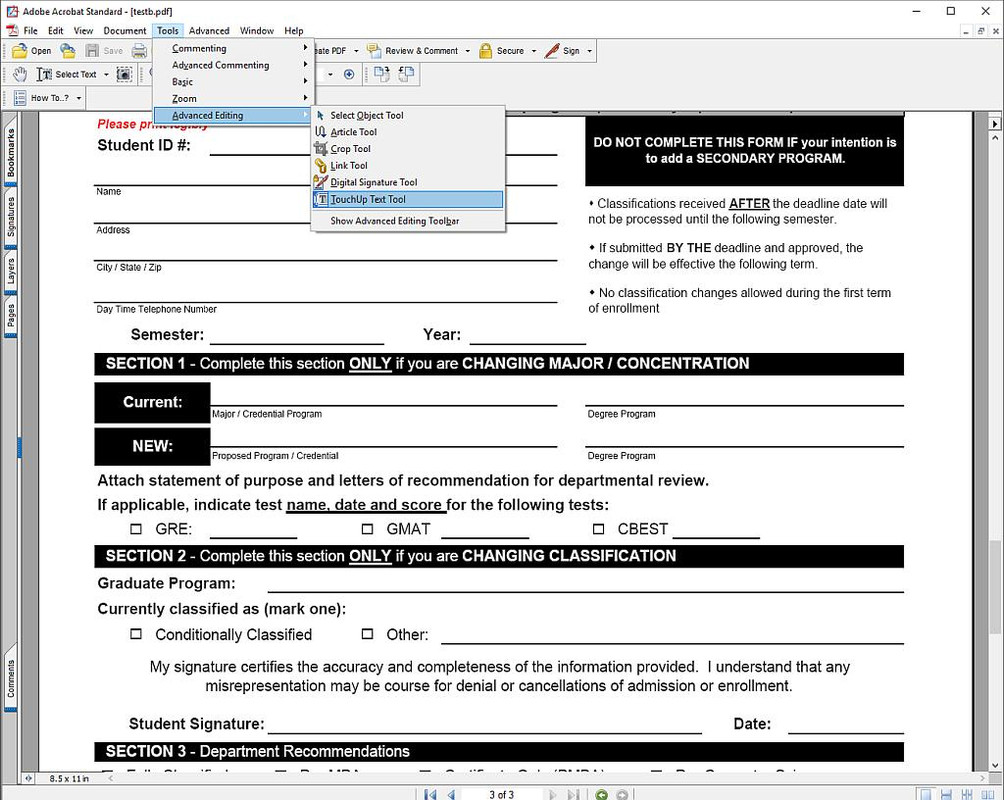Viewport: 1004px width, 800px height.
Task: Activate the Select Text tool
Action: click(x=67, y=74)
